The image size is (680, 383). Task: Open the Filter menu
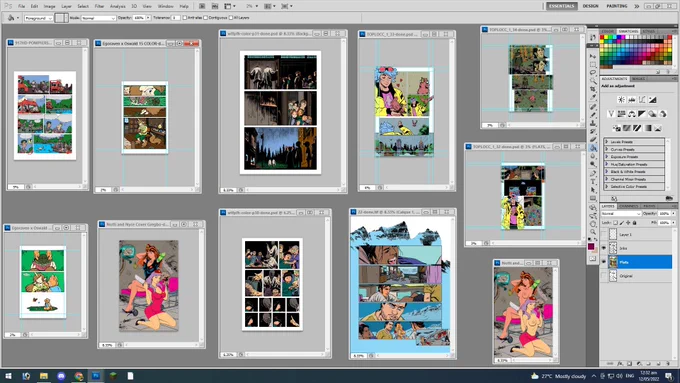tap(99, 7)
